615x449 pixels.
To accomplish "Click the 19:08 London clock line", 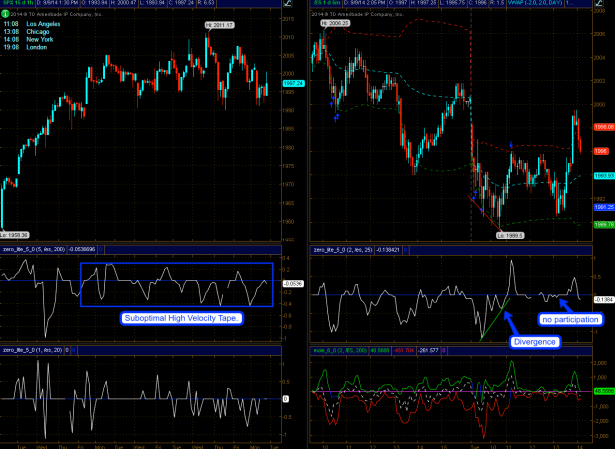I will [x=25, y=47].
